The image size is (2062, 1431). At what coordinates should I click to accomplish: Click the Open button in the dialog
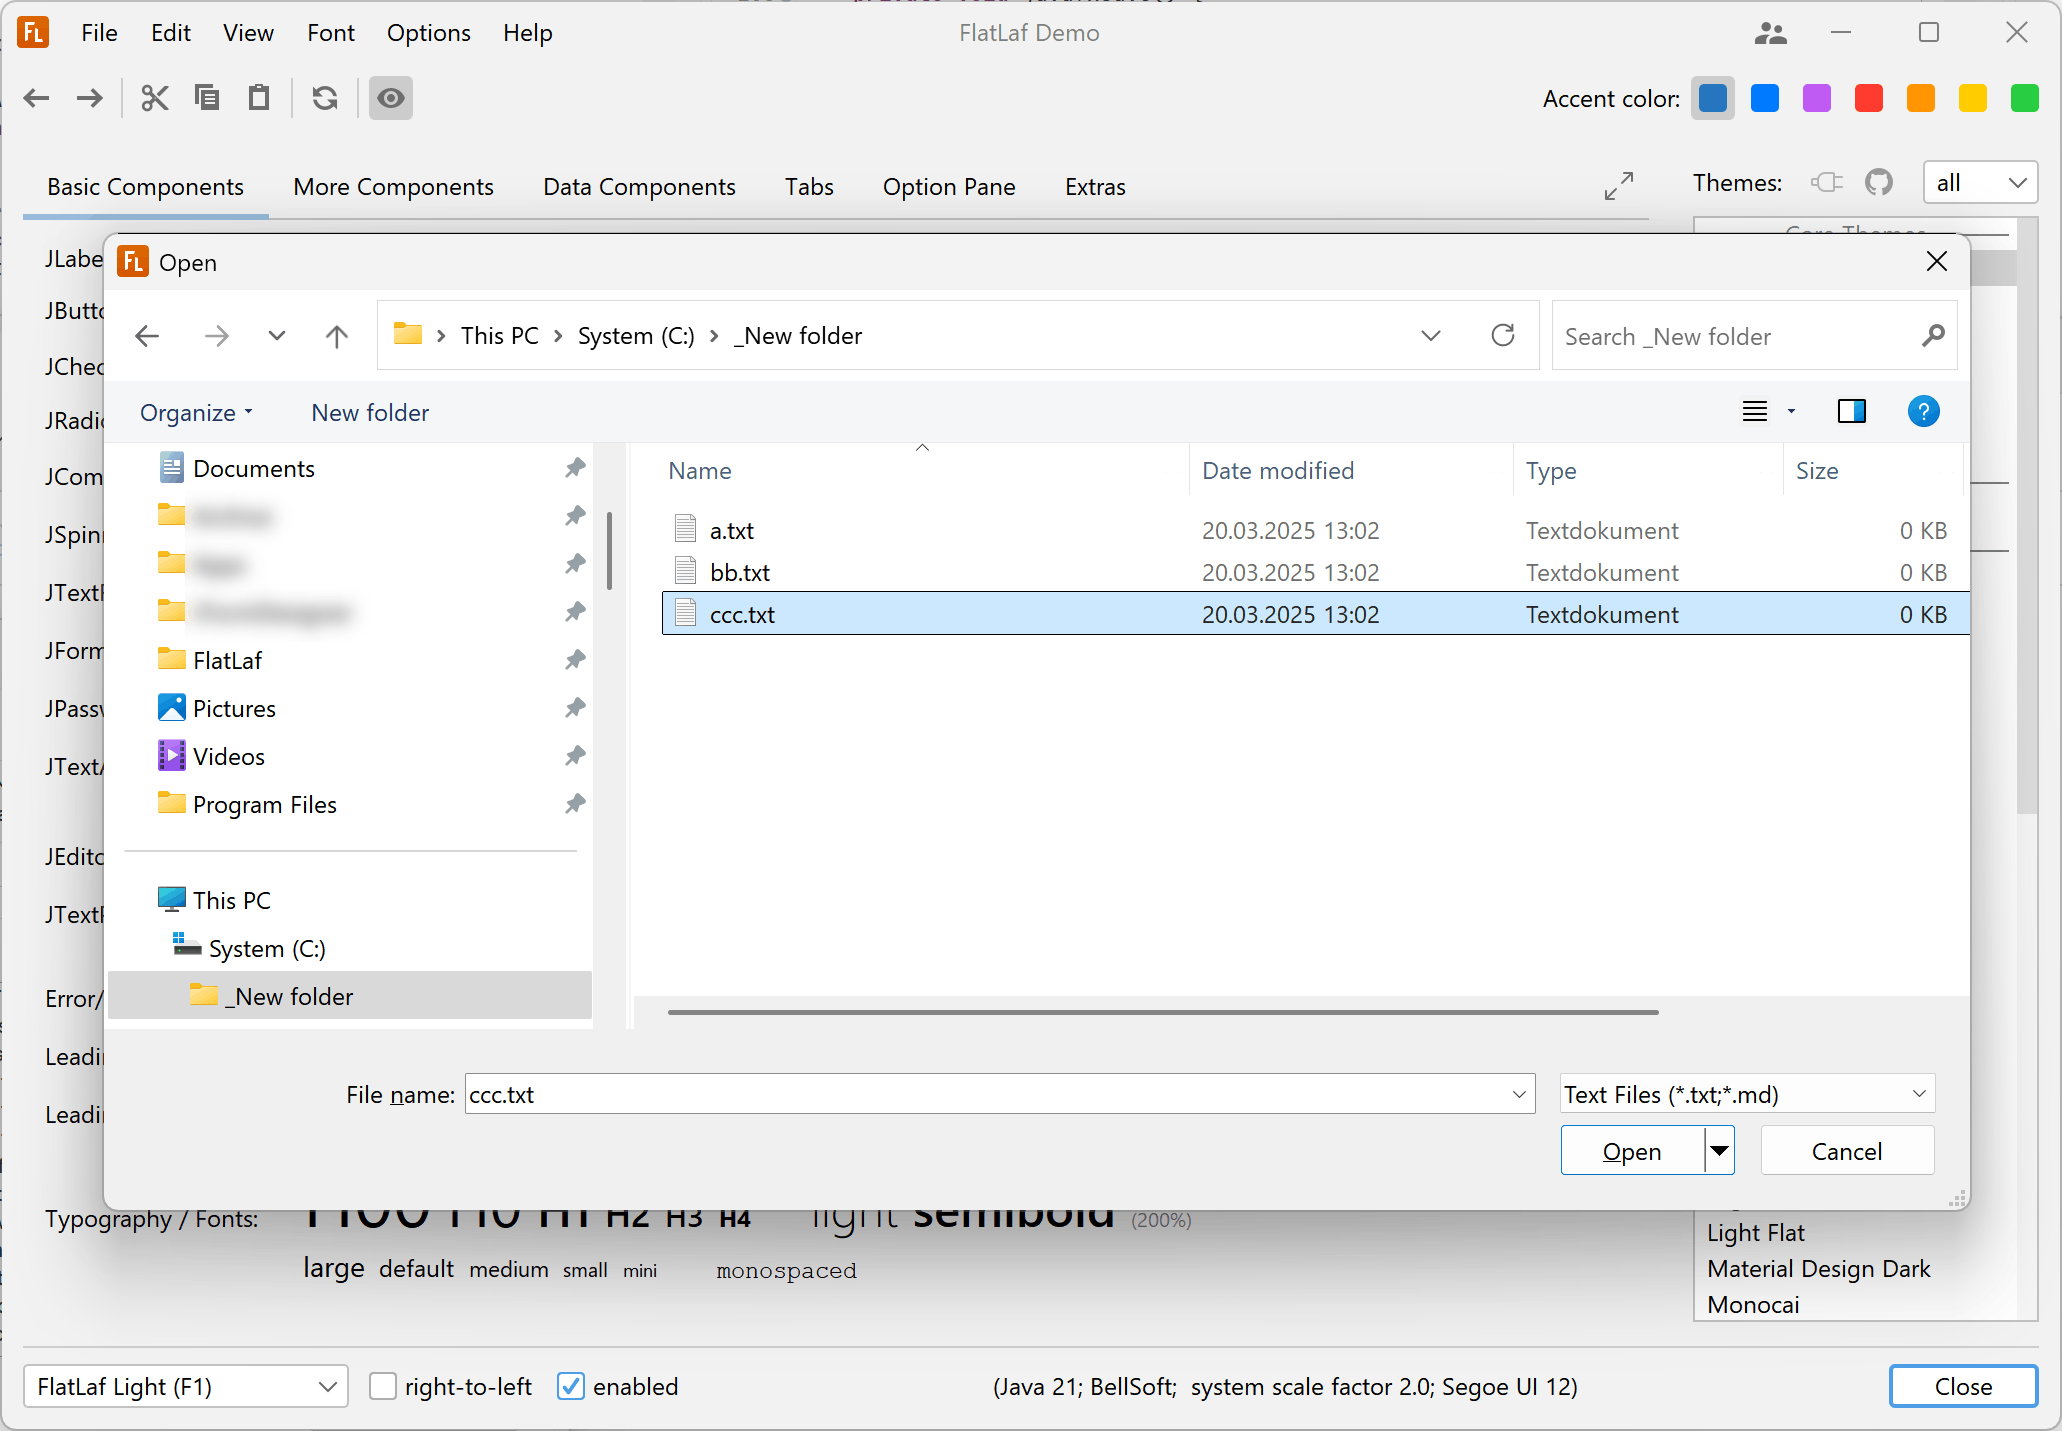point(1633,1151)
